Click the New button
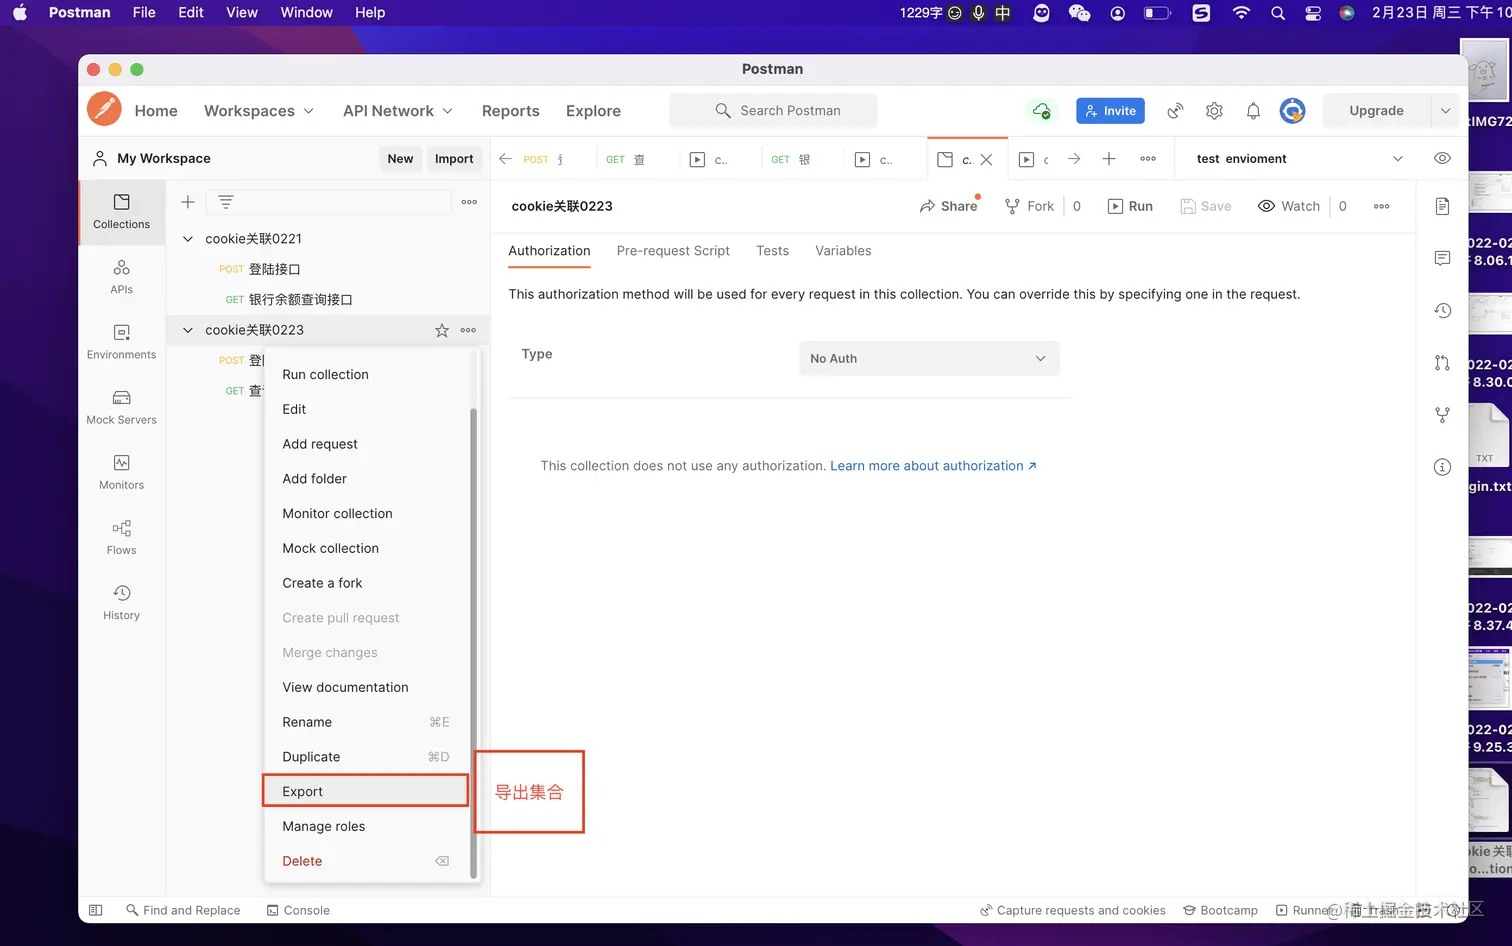The image size is (1512, 946). [x=400, y=158]
